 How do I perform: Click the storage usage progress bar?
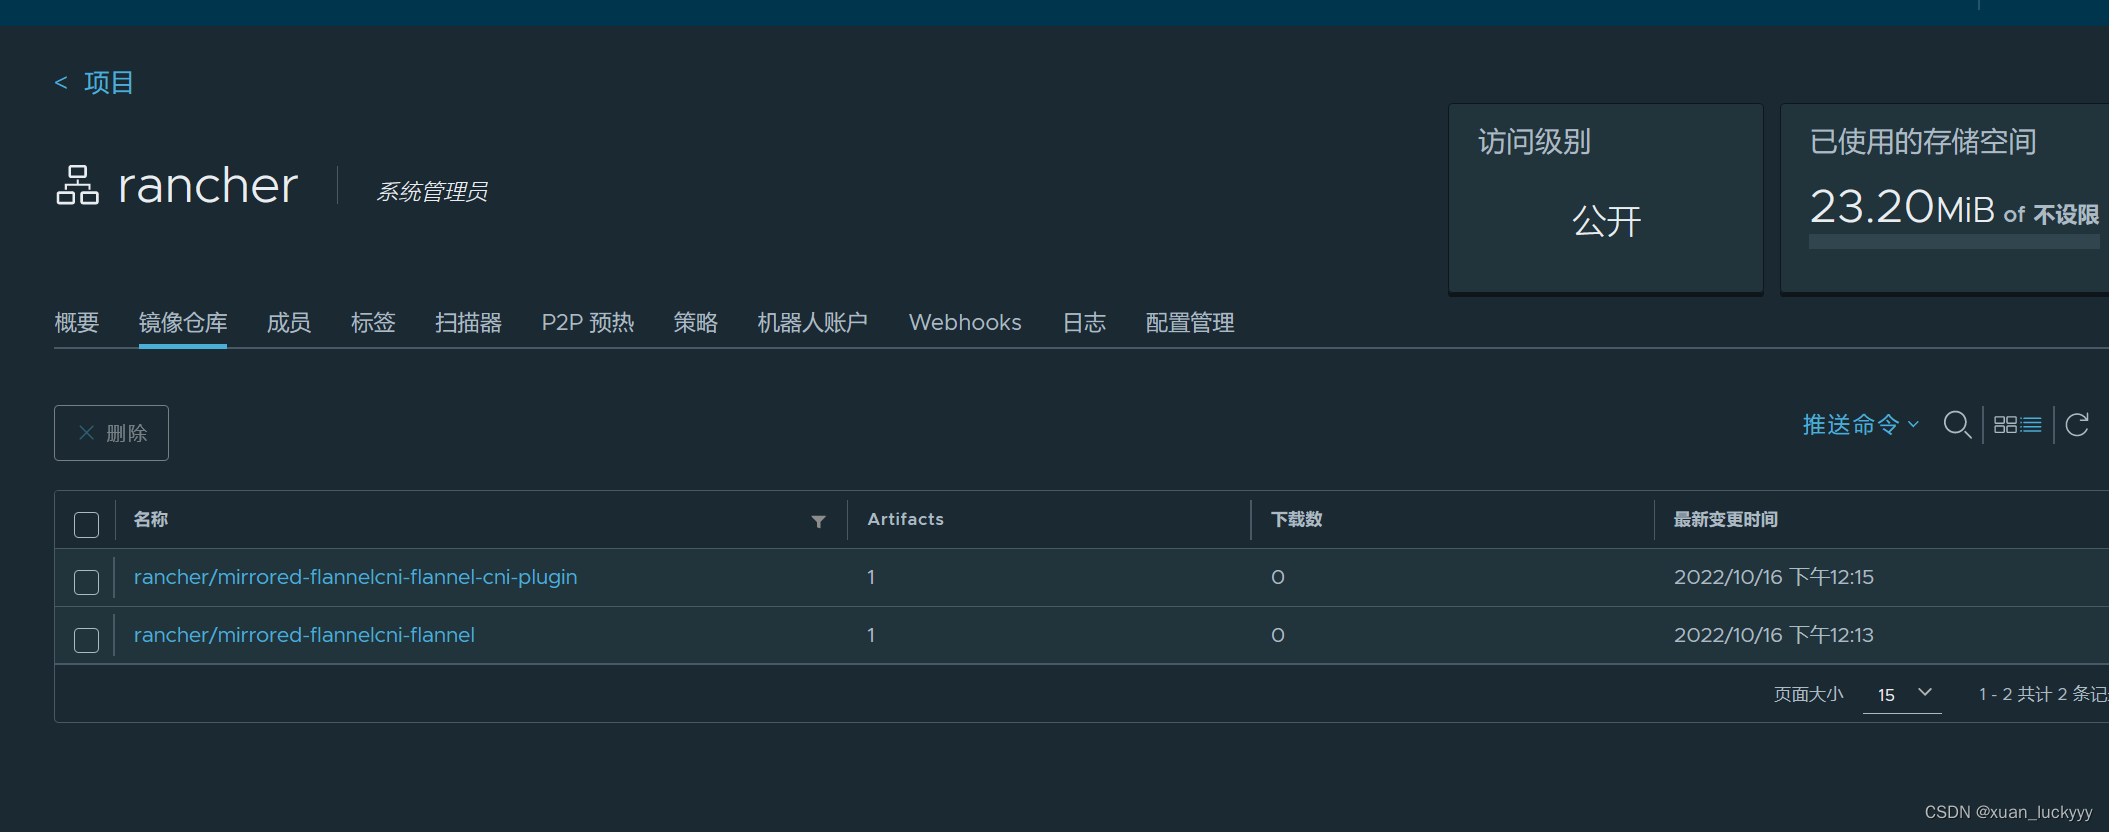(1954, 242)
